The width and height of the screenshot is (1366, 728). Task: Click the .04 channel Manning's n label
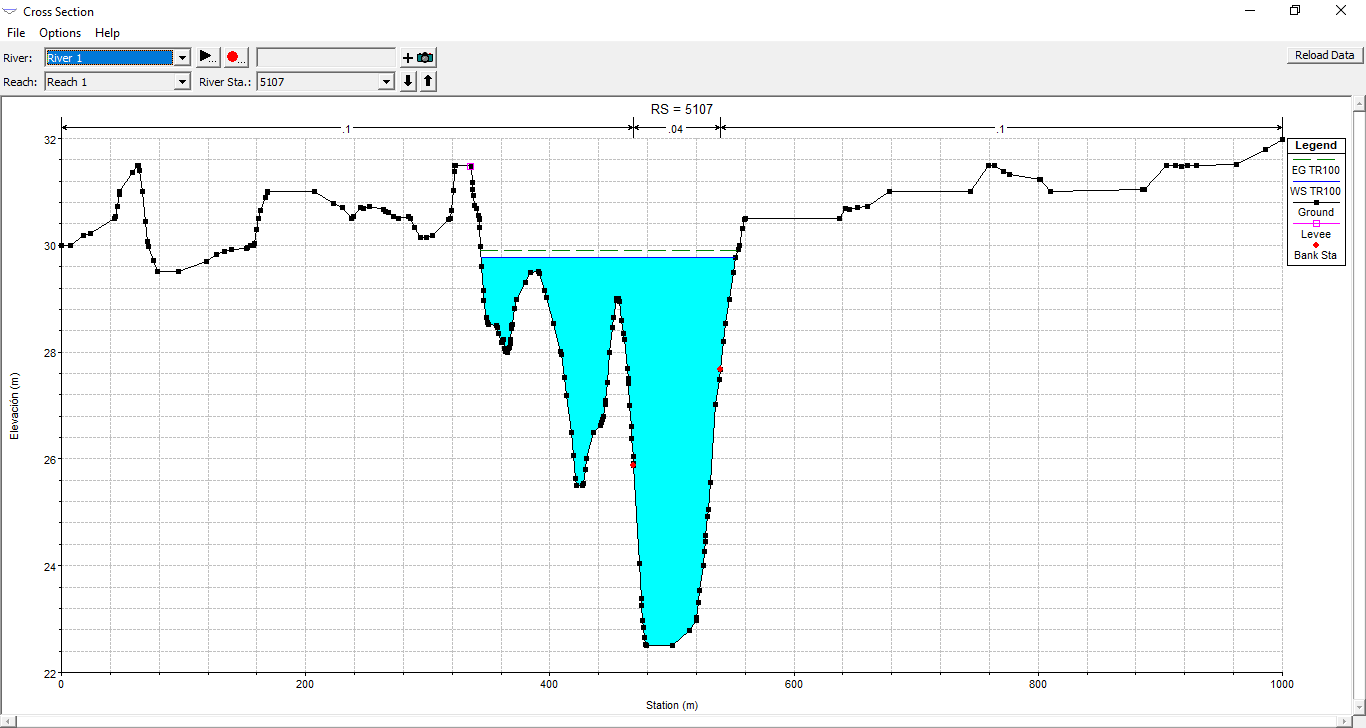[676, 130]
